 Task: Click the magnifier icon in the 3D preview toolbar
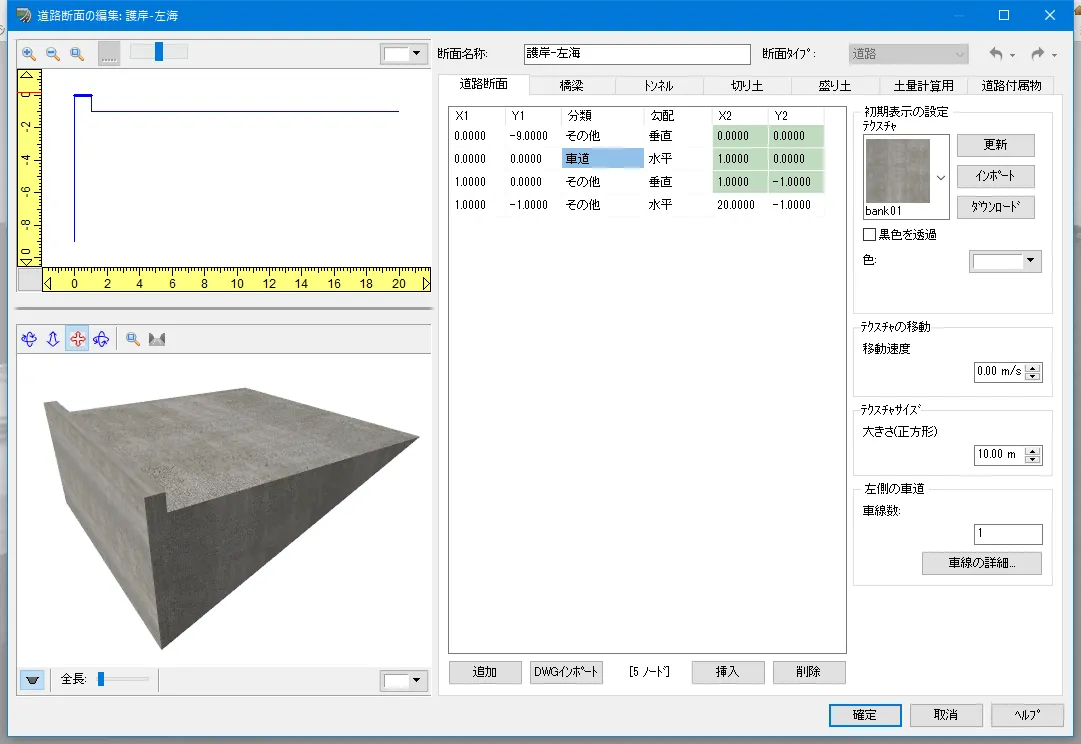(x=133, y=340)
